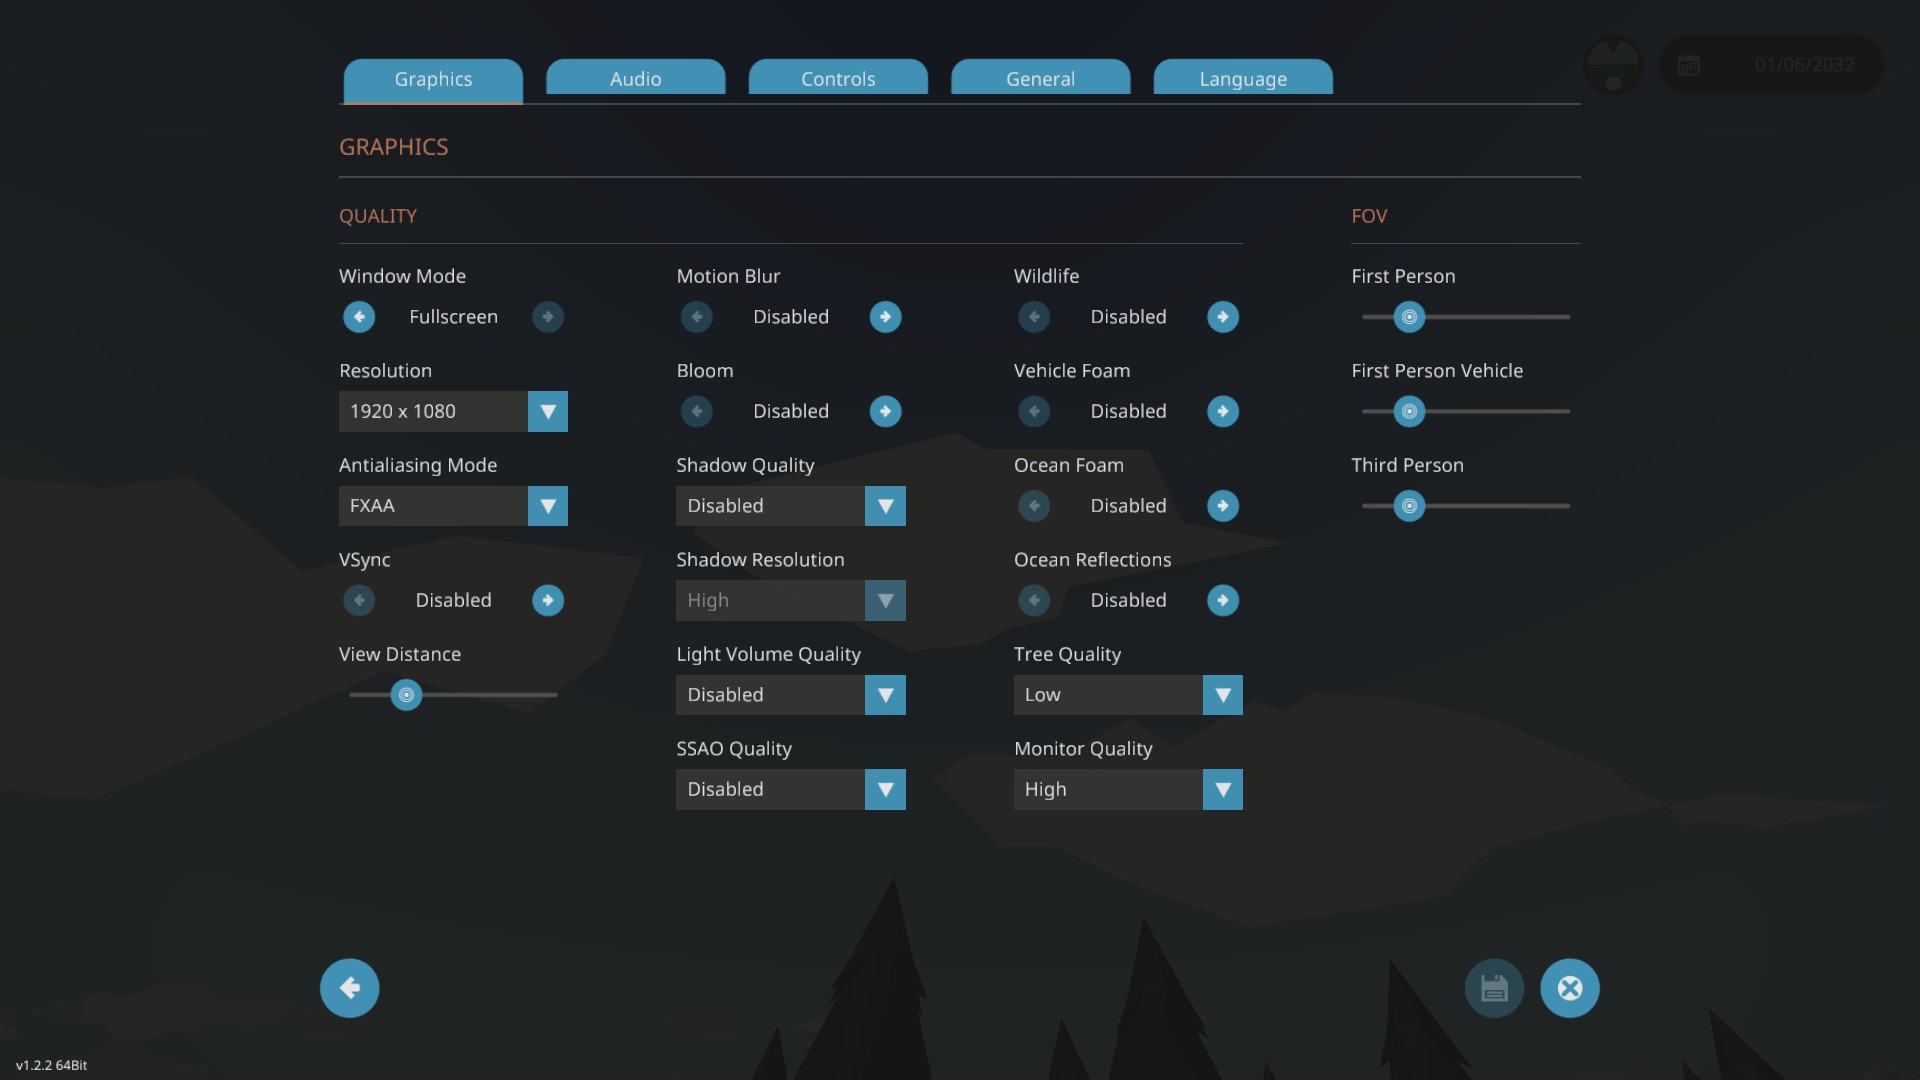Viewport: 1920px width, 1080px height.
Task: Click Vehicle Foam right arrow
Action: coord(1222,411)
